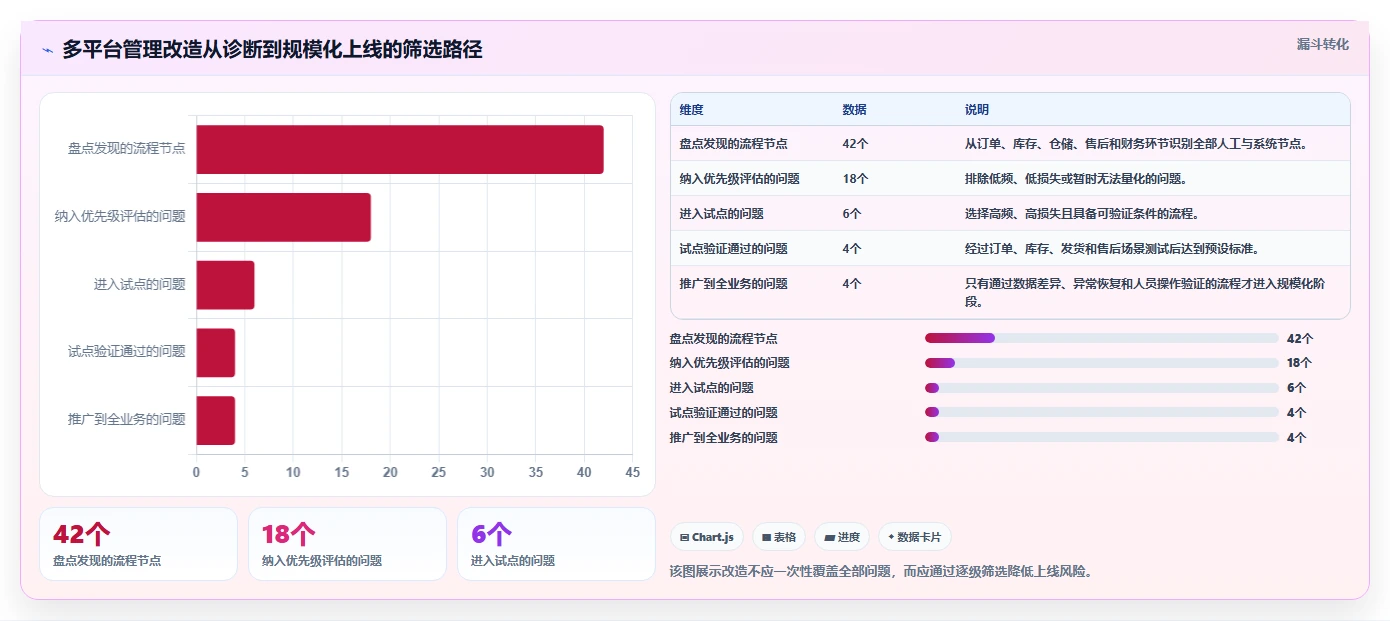Click the 纳入优先级评估的问题 progress bar
The image size is (1390, 621).
[x=1102, y=363]
